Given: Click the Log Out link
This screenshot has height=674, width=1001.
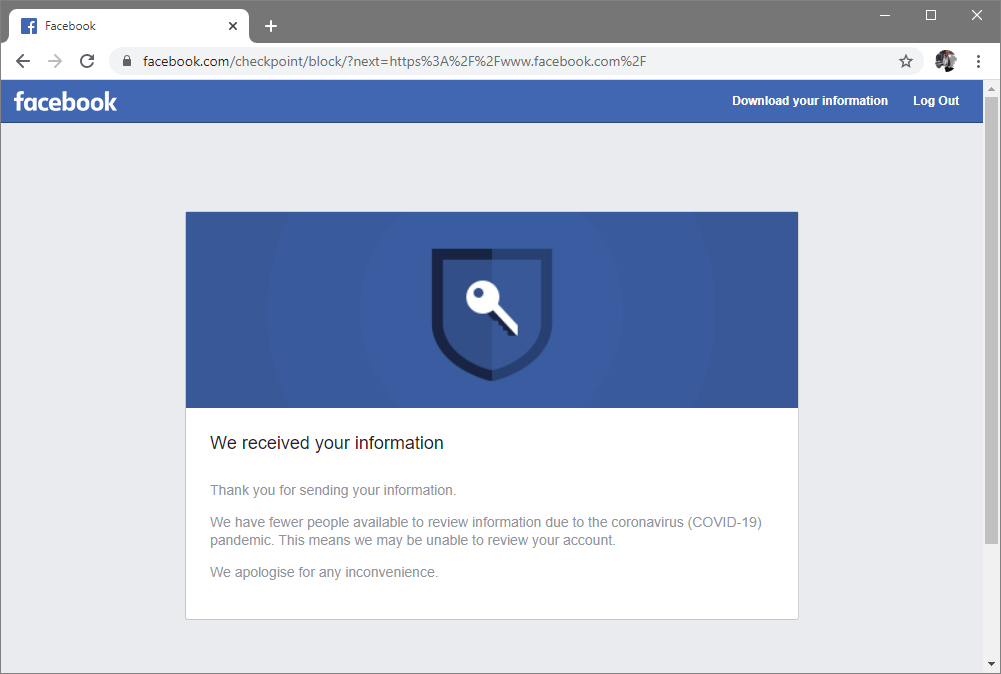Looking at the screenshot, I should [x=936, y=101].
